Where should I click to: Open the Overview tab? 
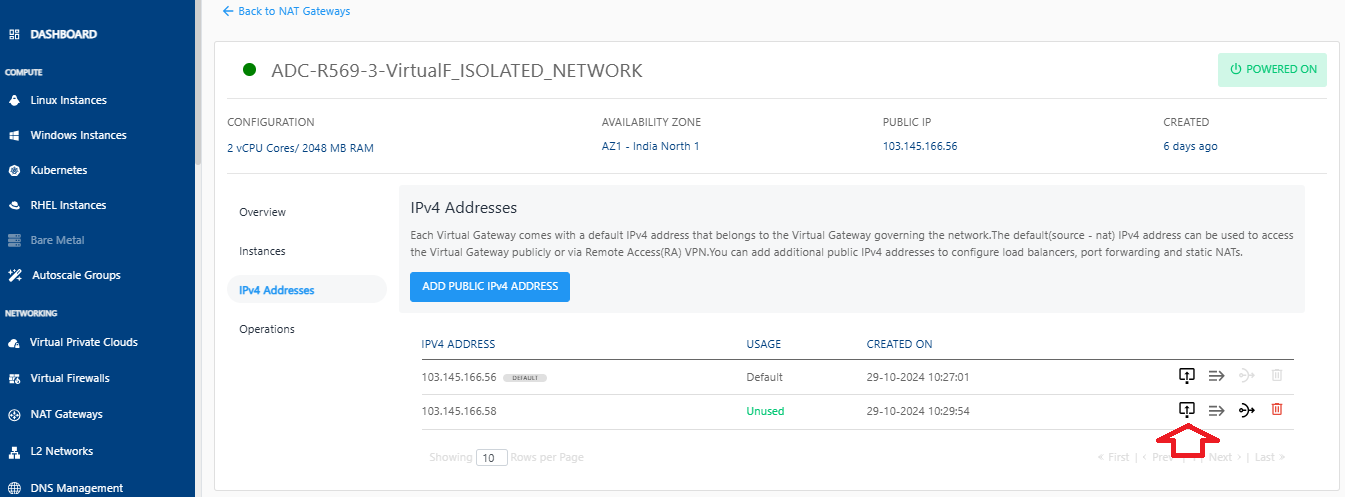262,212
